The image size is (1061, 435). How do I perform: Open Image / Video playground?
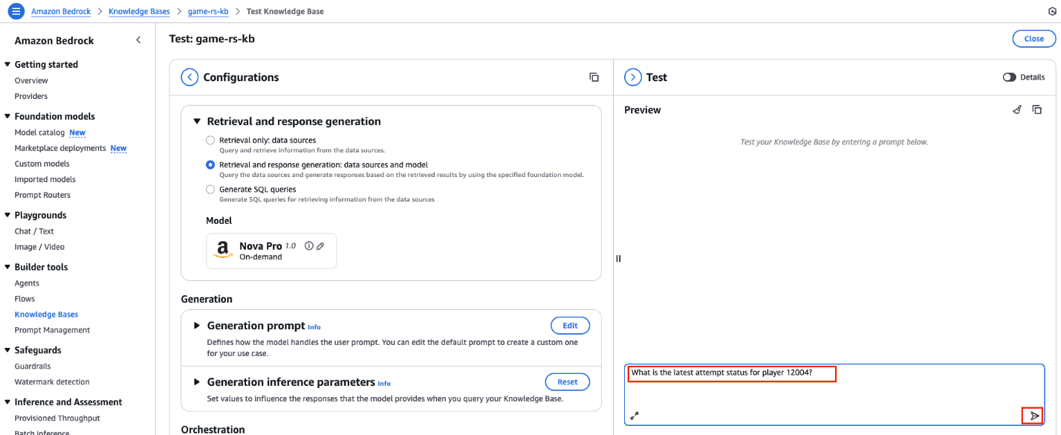point(39,247)
